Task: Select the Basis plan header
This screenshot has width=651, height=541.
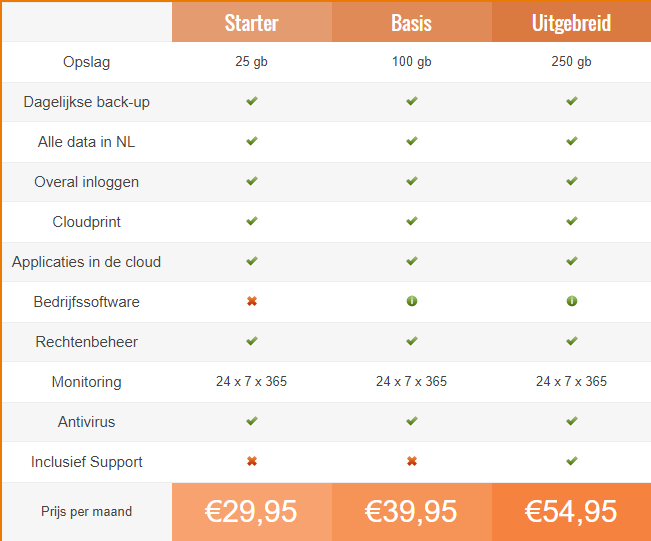Action: [412, 22]
